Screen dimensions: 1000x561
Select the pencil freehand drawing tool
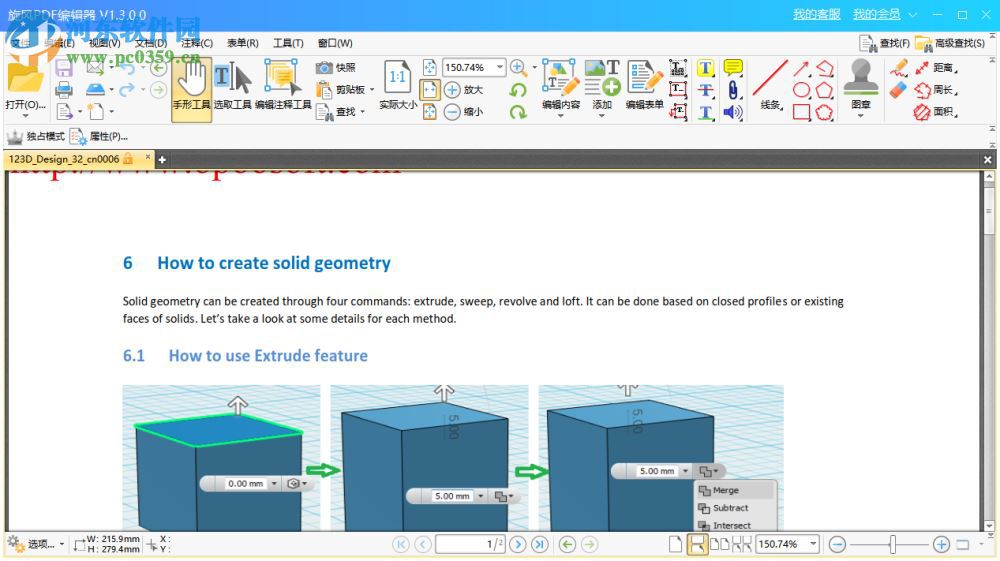tap(899, 68)
